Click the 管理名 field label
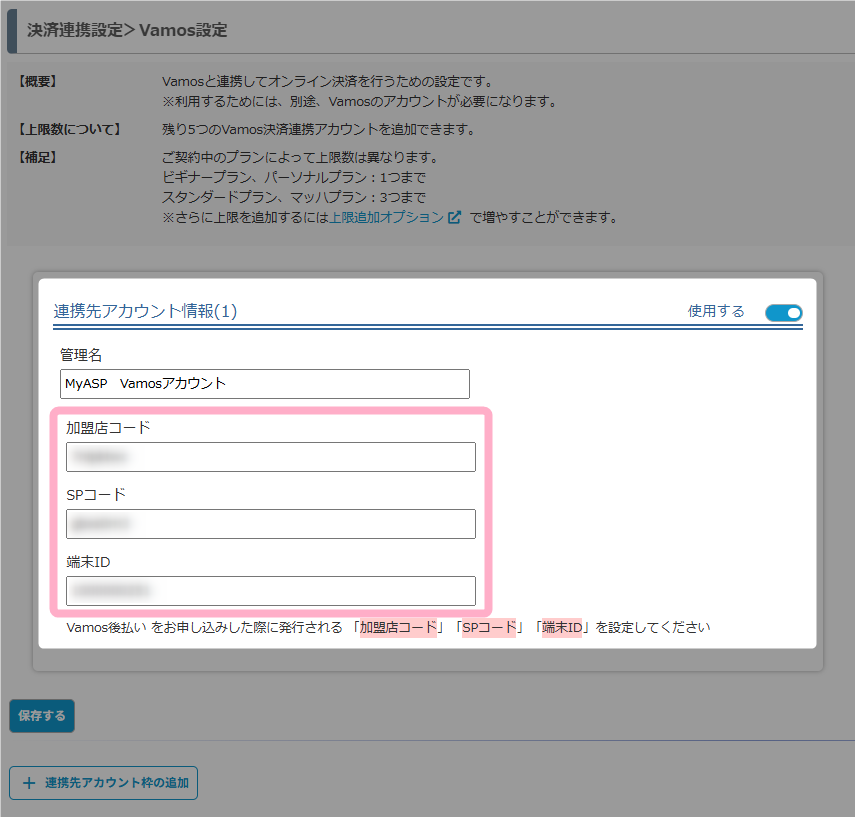 [81, 355]
